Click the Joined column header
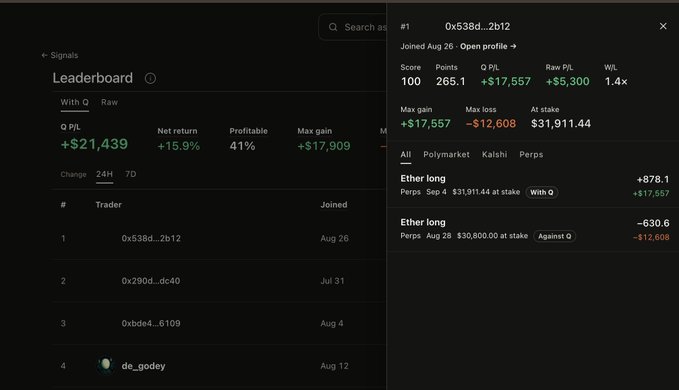This screenshot has height=390, width=679. click(333, 205)
